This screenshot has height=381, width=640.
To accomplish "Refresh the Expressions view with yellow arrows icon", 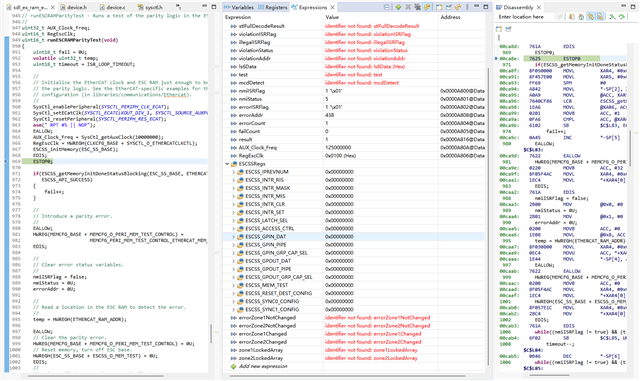I will 458,7.
